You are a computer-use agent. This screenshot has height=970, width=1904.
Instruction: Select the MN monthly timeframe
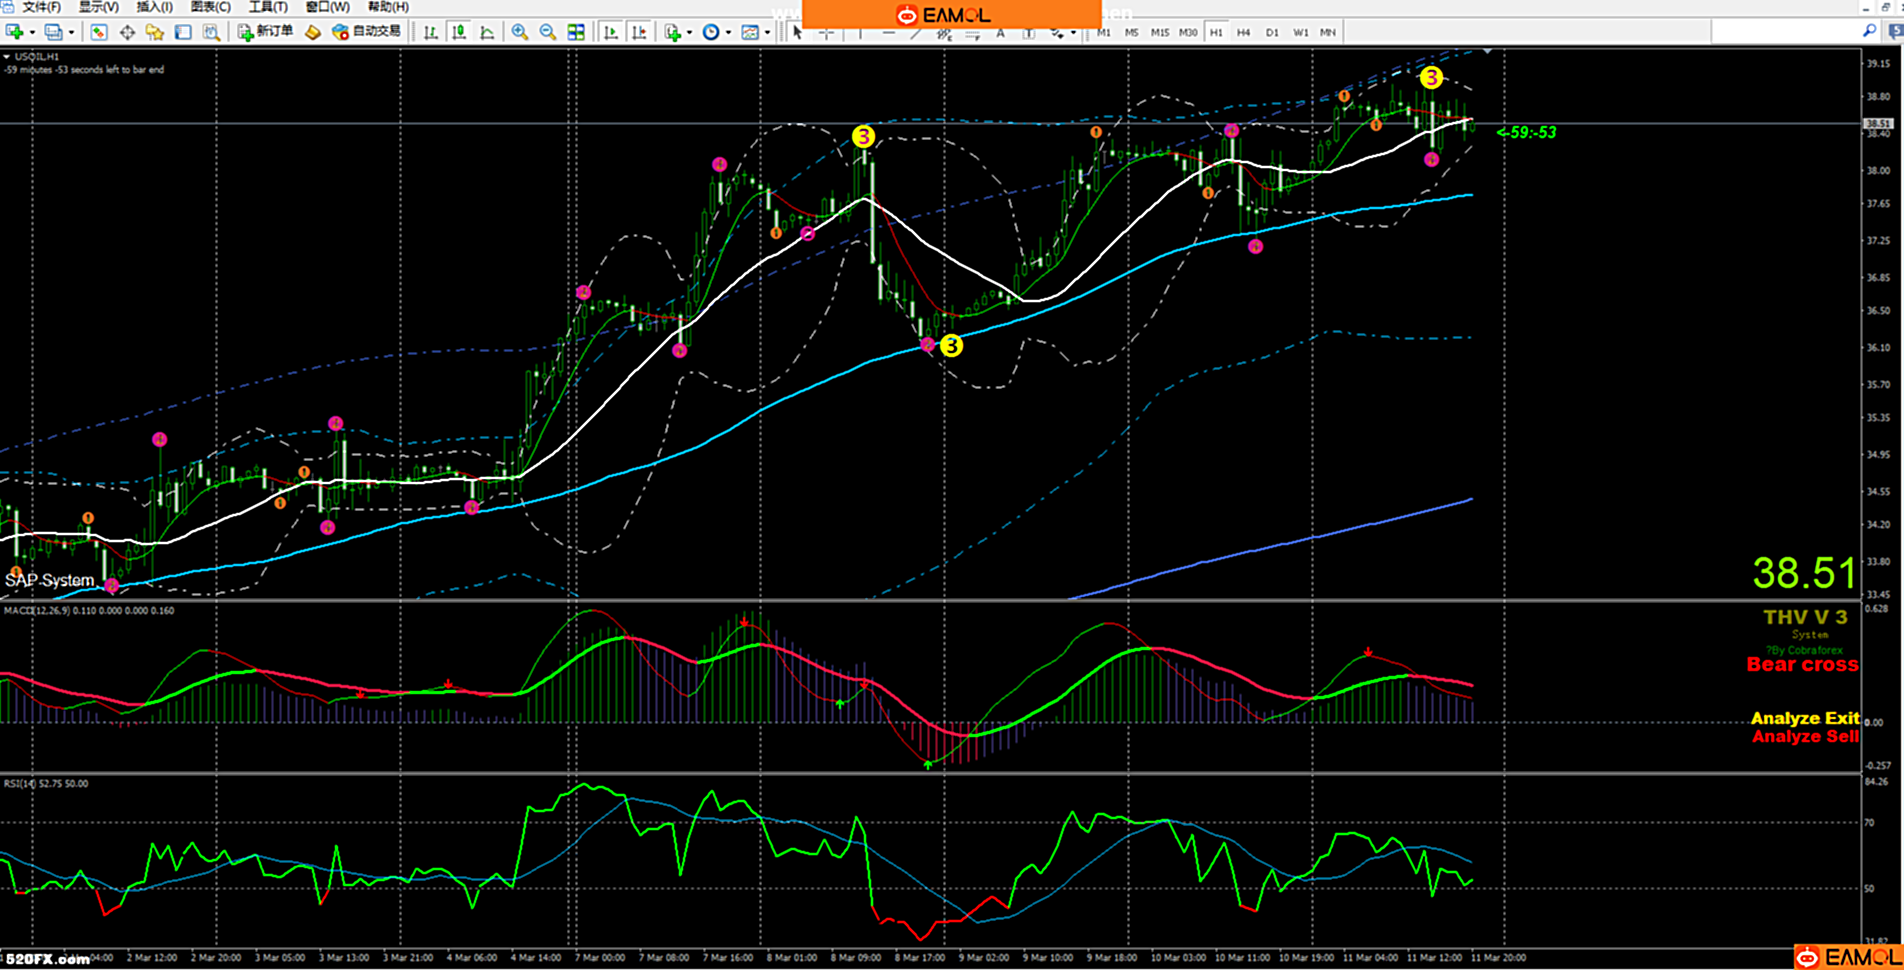pos(1327,32)
